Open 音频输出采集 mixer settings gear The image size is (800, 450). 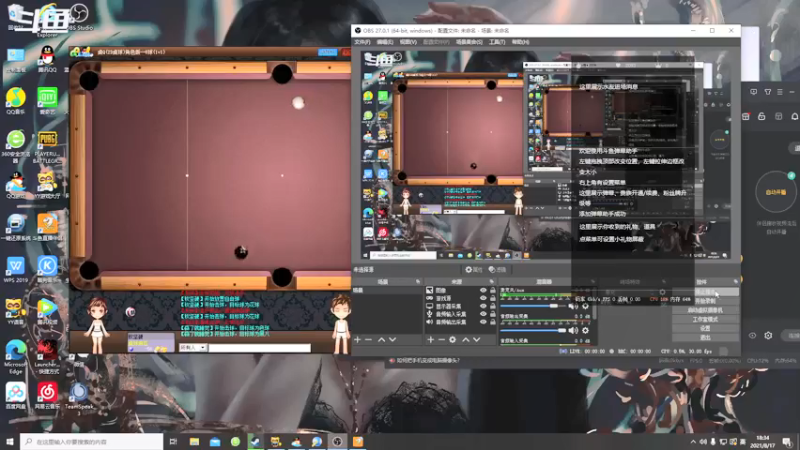point(585,331)
